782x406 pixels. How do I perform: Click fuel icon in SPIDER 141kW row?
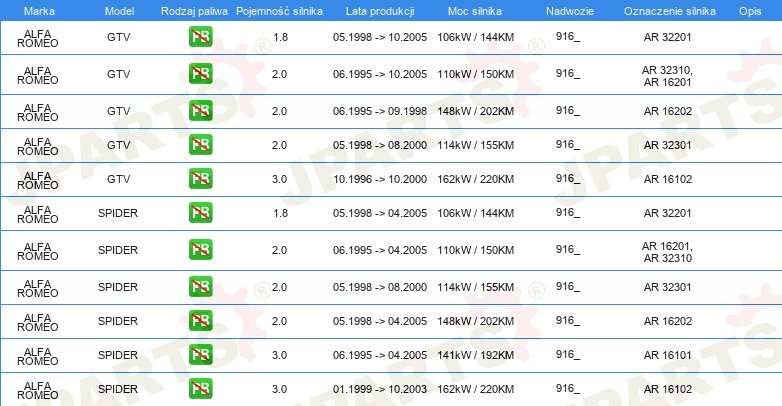(200, 355)
